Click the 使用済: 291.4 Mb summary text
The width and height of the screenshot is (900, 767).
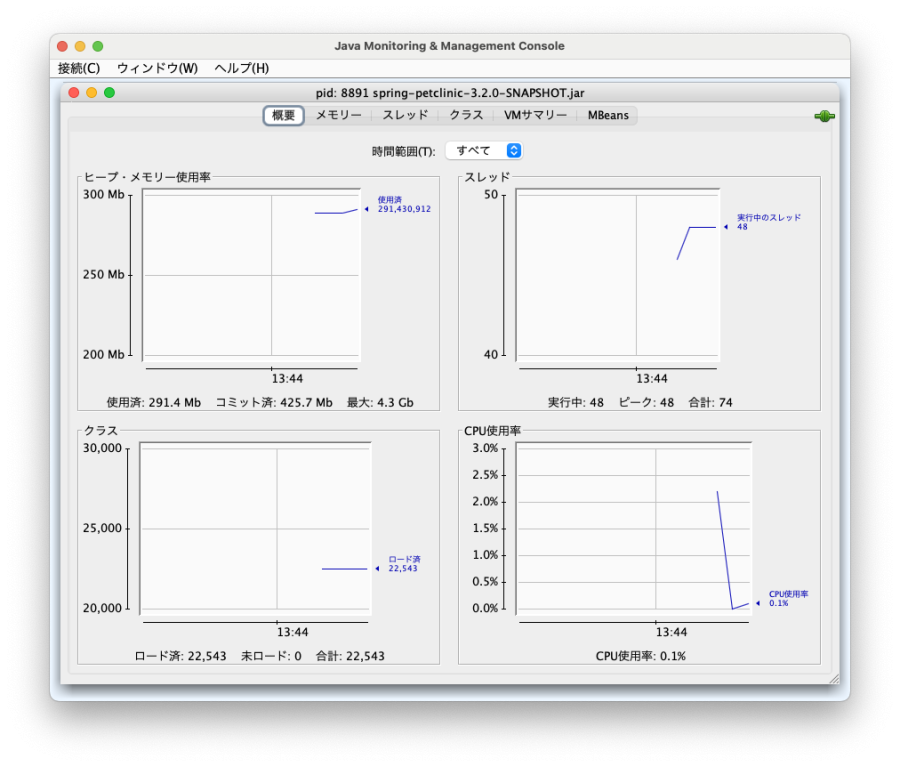pos(154,402)
